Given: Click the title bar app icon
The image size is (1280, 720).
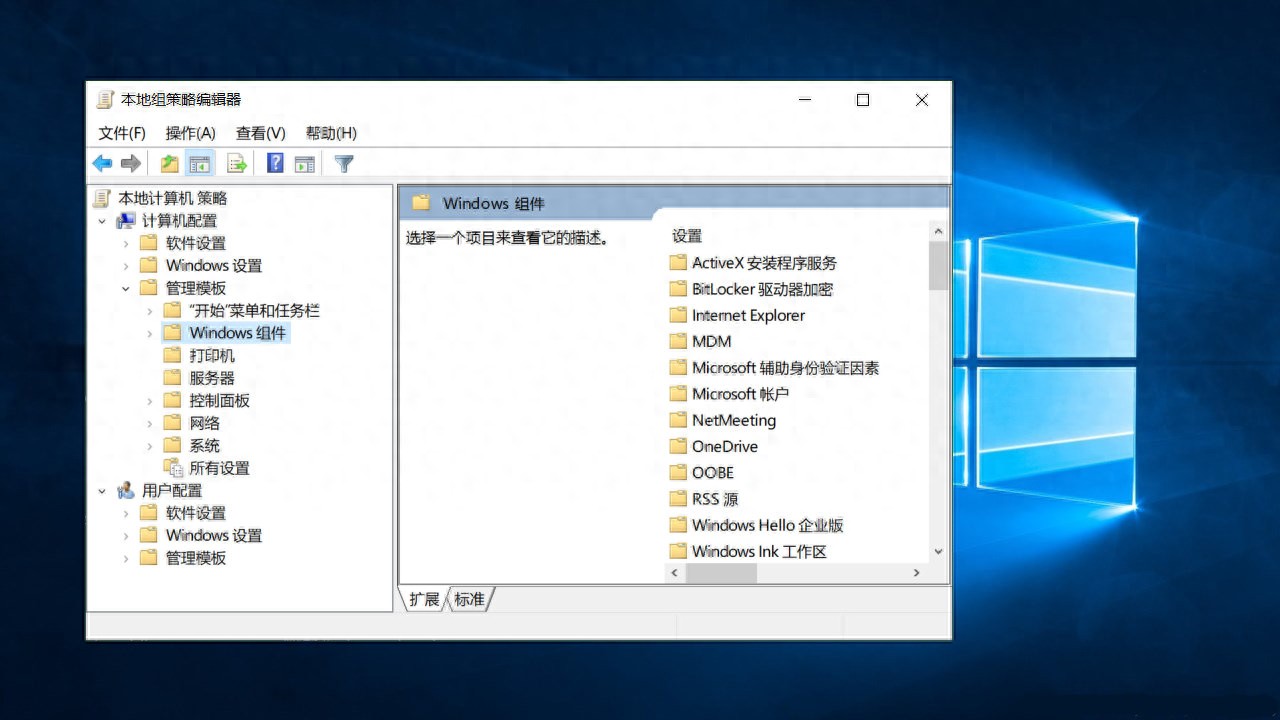Looking at the screenshot, I should pyautogui.click(x=105, y=99).
